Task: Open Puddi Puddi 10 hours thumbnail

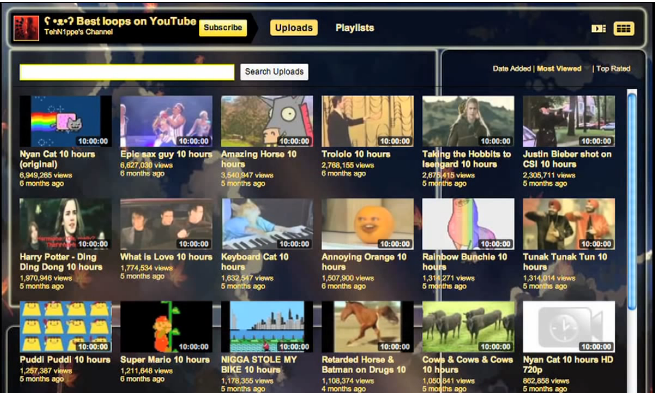Action: click(x=66, y=327)
